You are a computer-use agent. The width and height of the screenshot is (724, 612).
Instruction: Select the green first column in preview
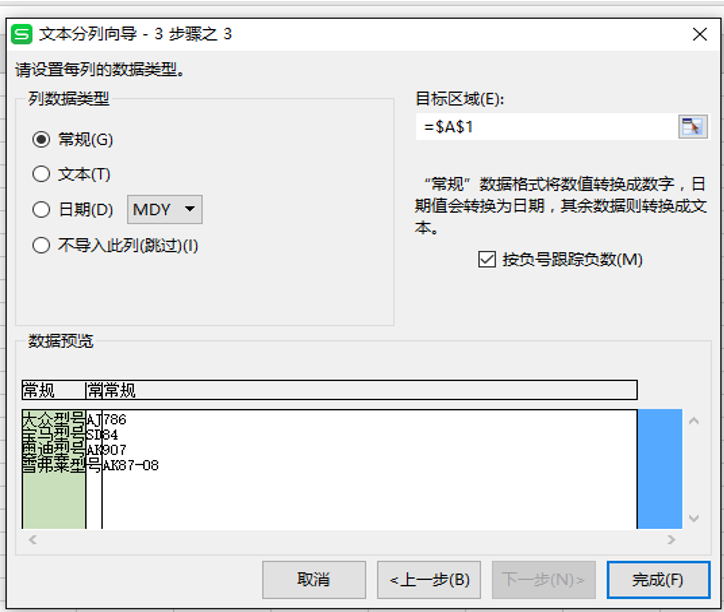tap(54, 469)
